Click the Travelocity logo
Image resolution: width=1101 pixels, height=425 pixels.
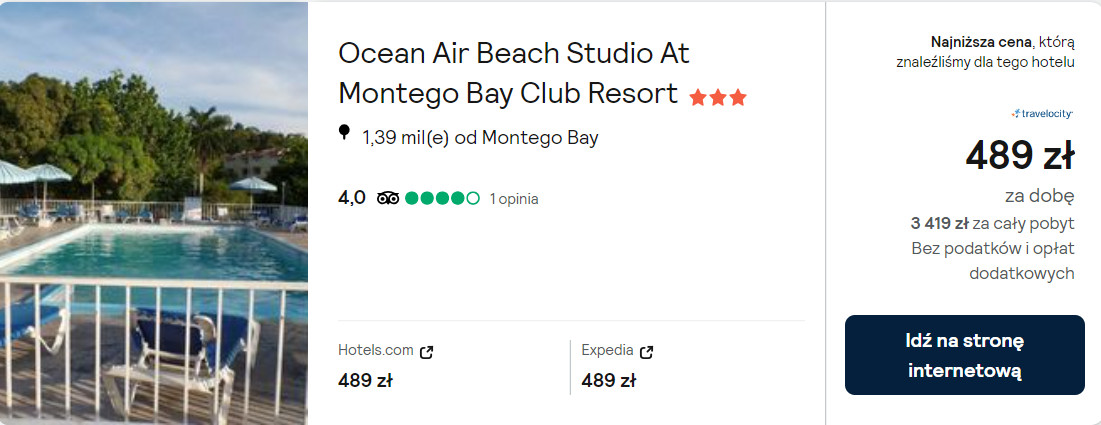point(1041,114)
